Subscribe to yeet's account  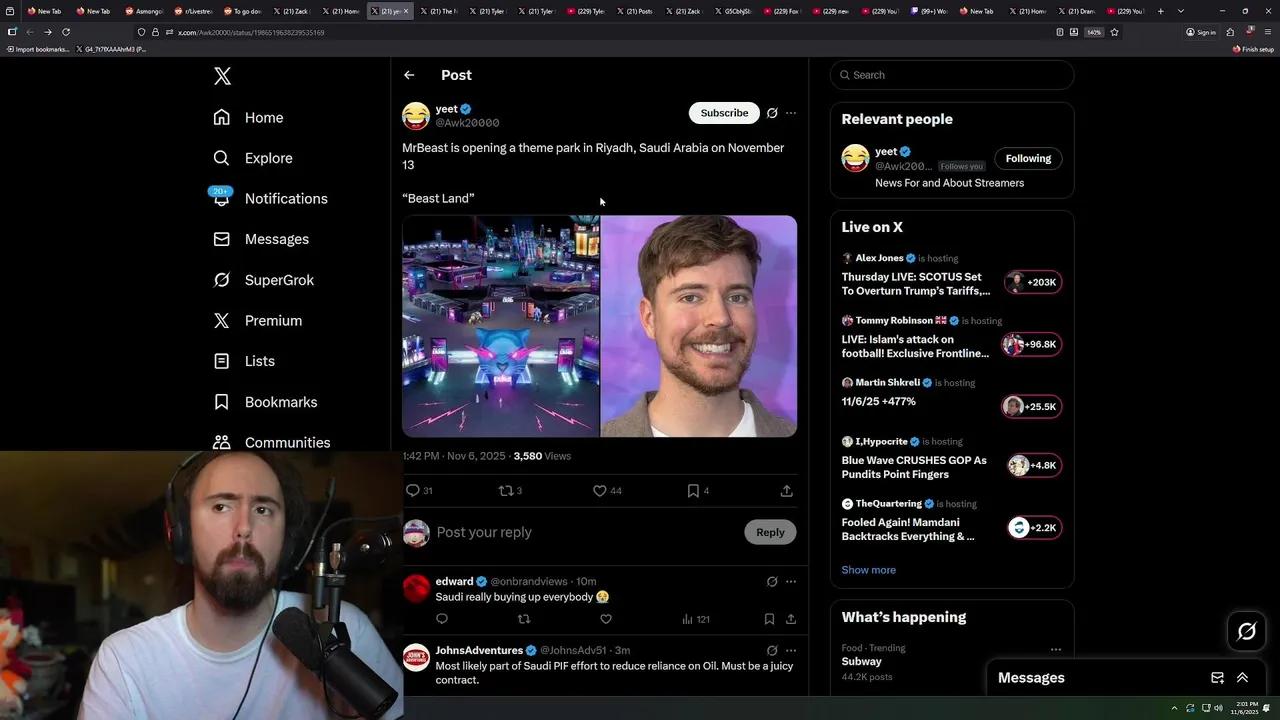click(724, 113)
